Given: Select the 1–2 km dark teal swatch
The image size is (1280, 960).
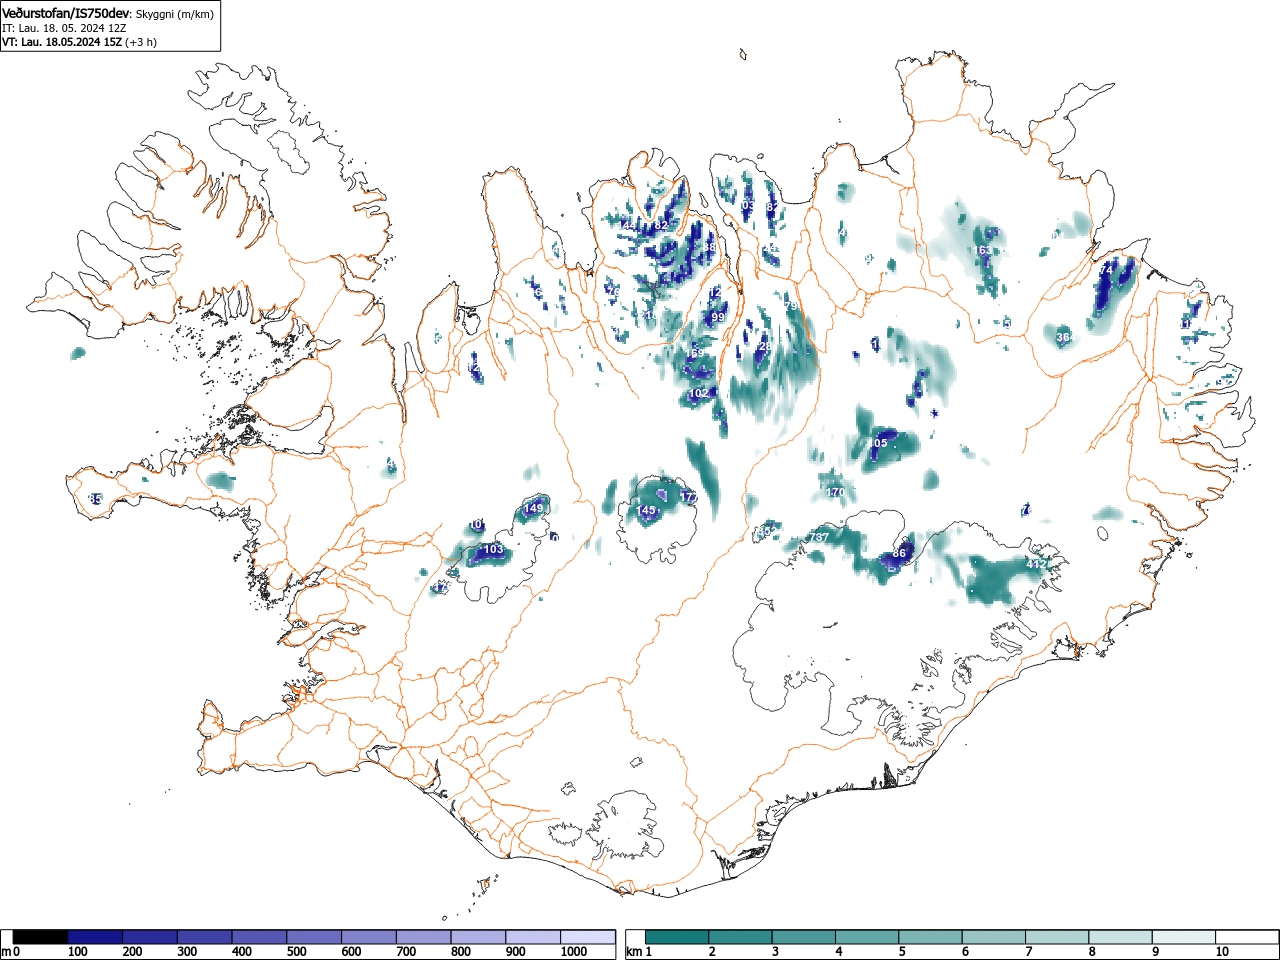Looking at the screenshot, I should 678,937.
